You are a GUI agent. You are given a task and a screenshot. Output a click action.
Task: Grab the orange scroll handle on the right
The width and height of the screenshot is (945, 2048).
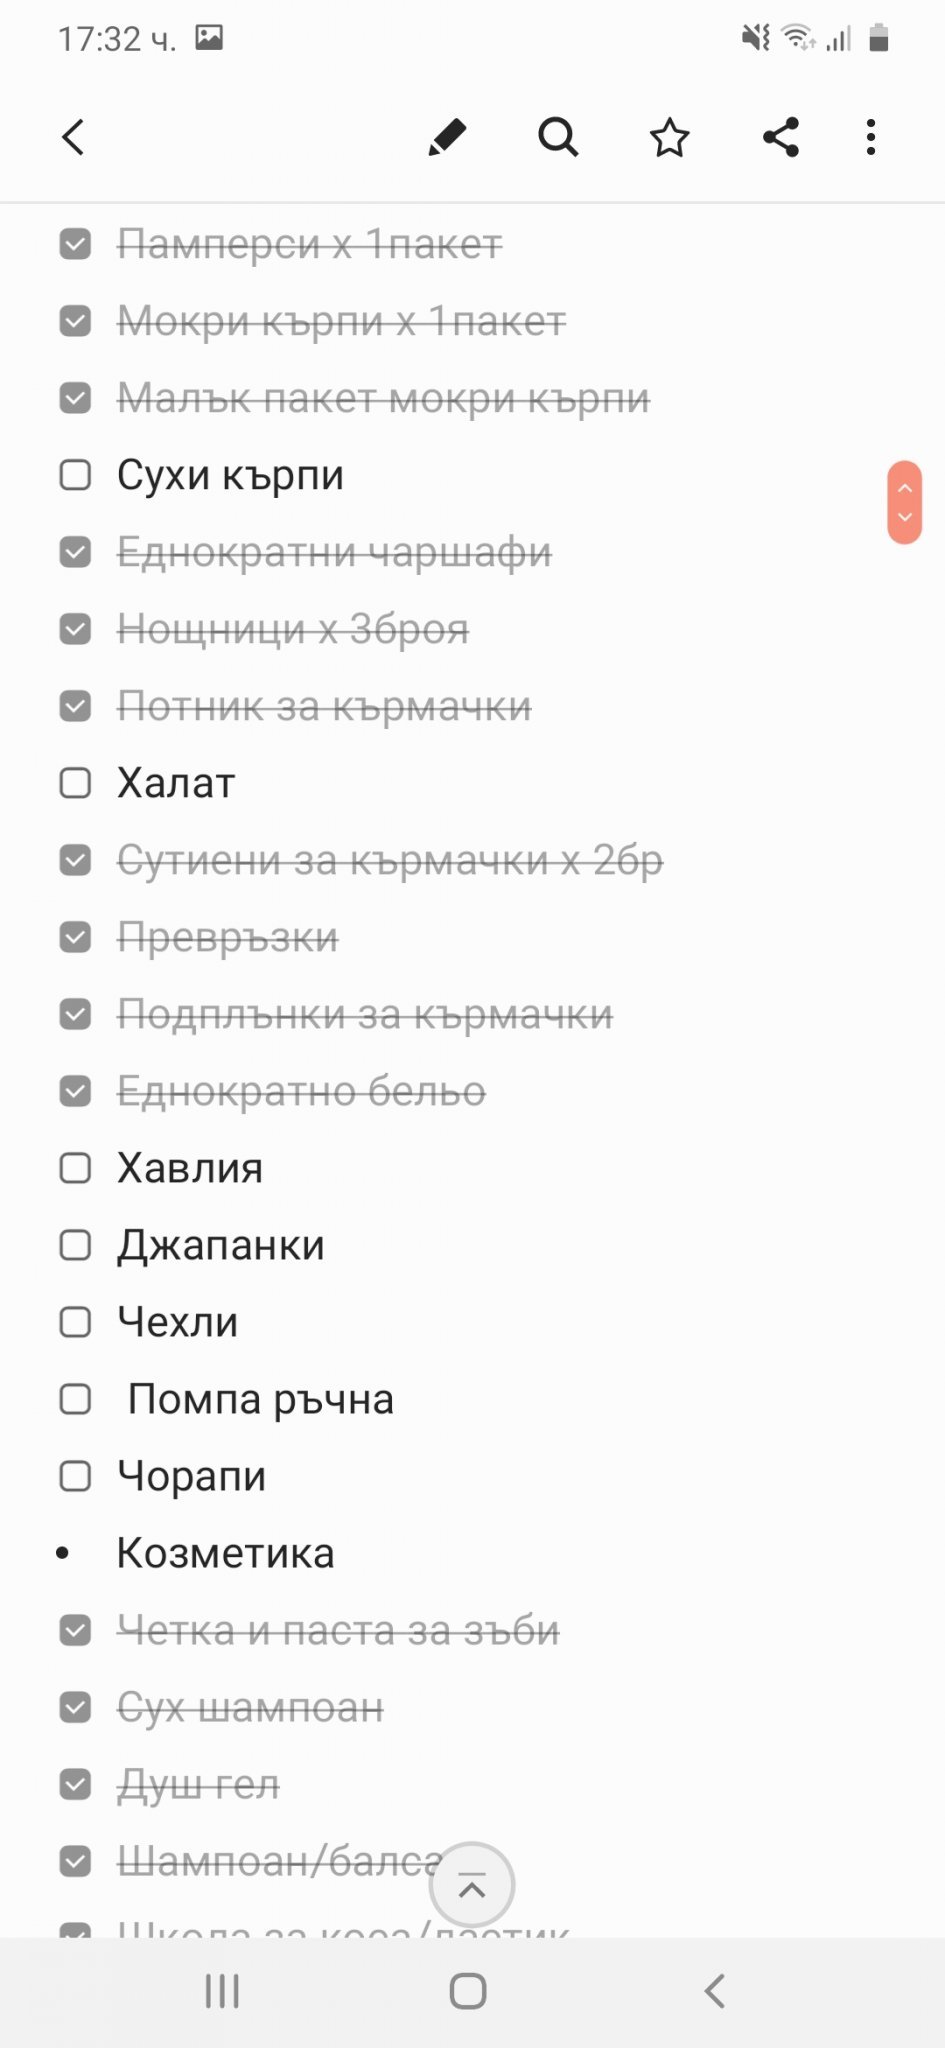click(904, 502)
